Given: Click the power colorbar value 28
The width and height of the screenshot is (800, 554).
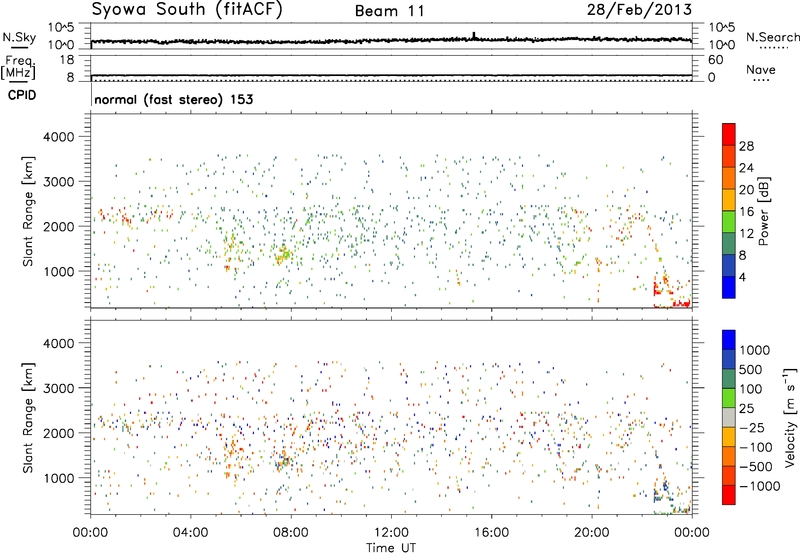Looking at the screenshot, I should (x=746, y=146).
